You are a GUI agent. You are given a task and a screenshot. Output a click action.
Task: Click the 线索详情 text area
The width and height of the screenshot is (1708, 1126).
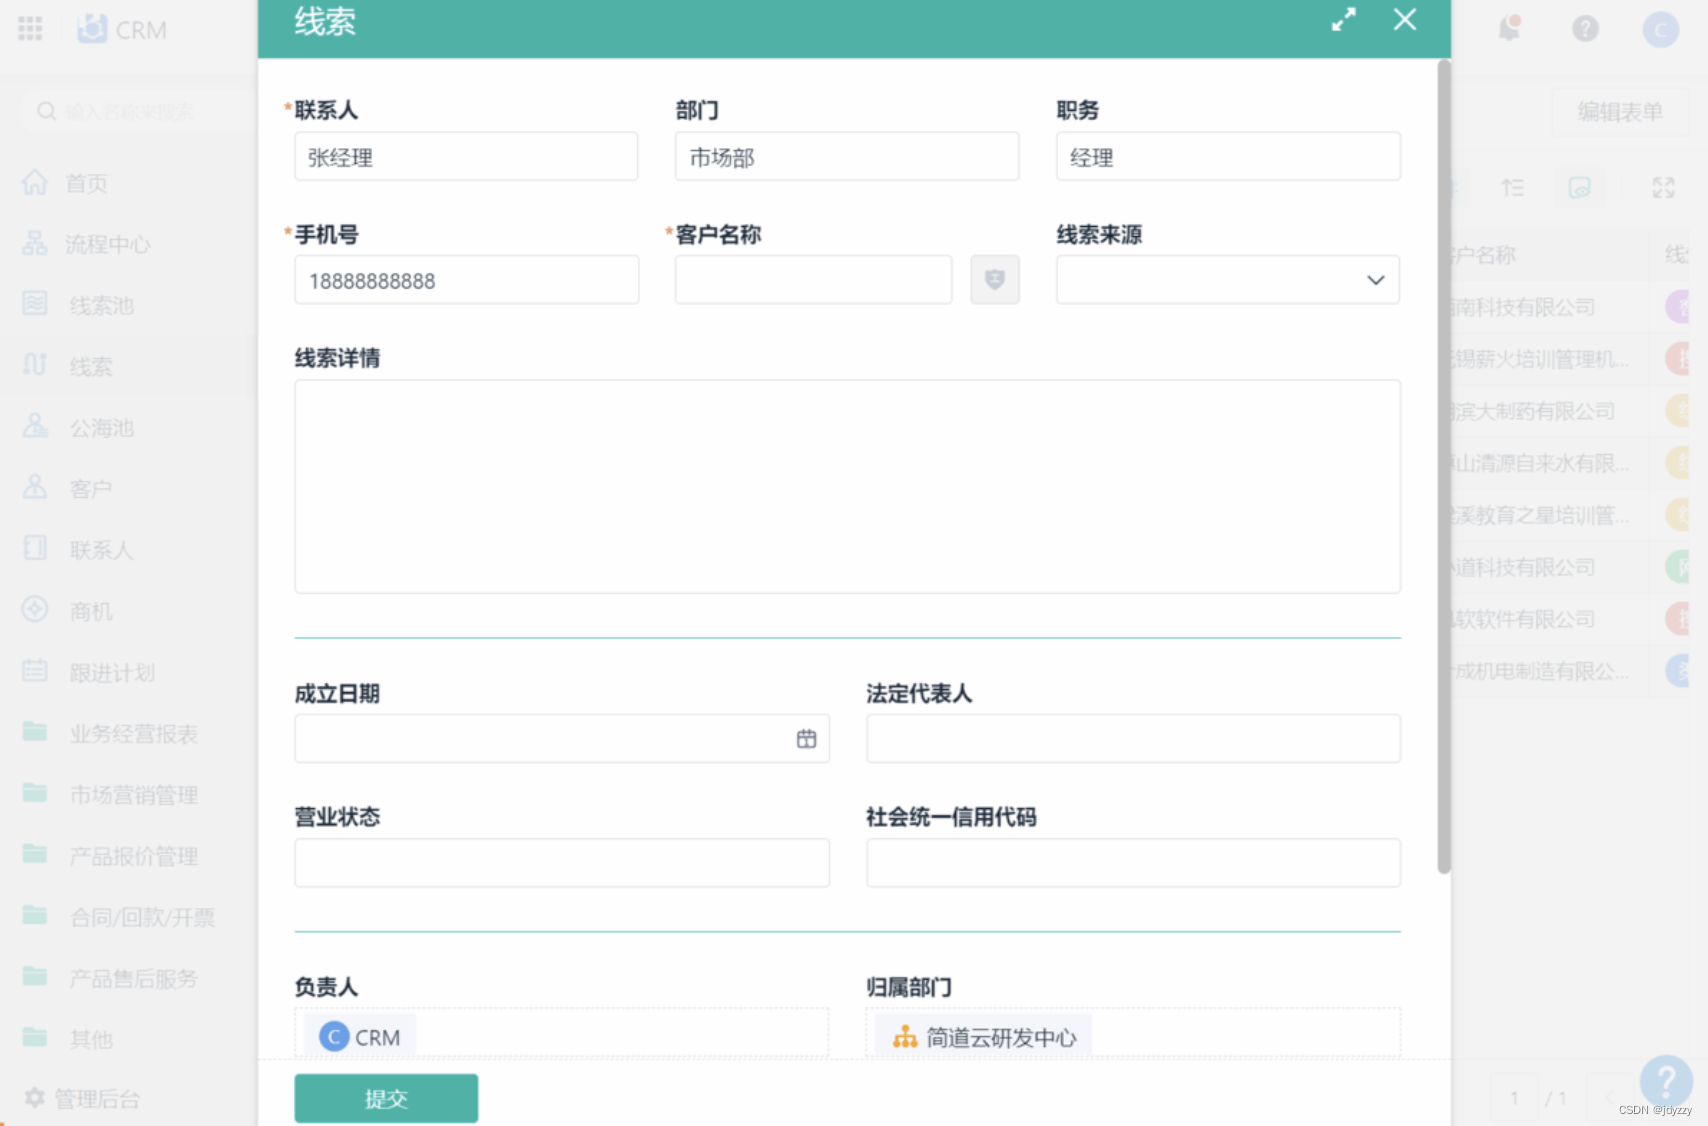tap(847, 486)
